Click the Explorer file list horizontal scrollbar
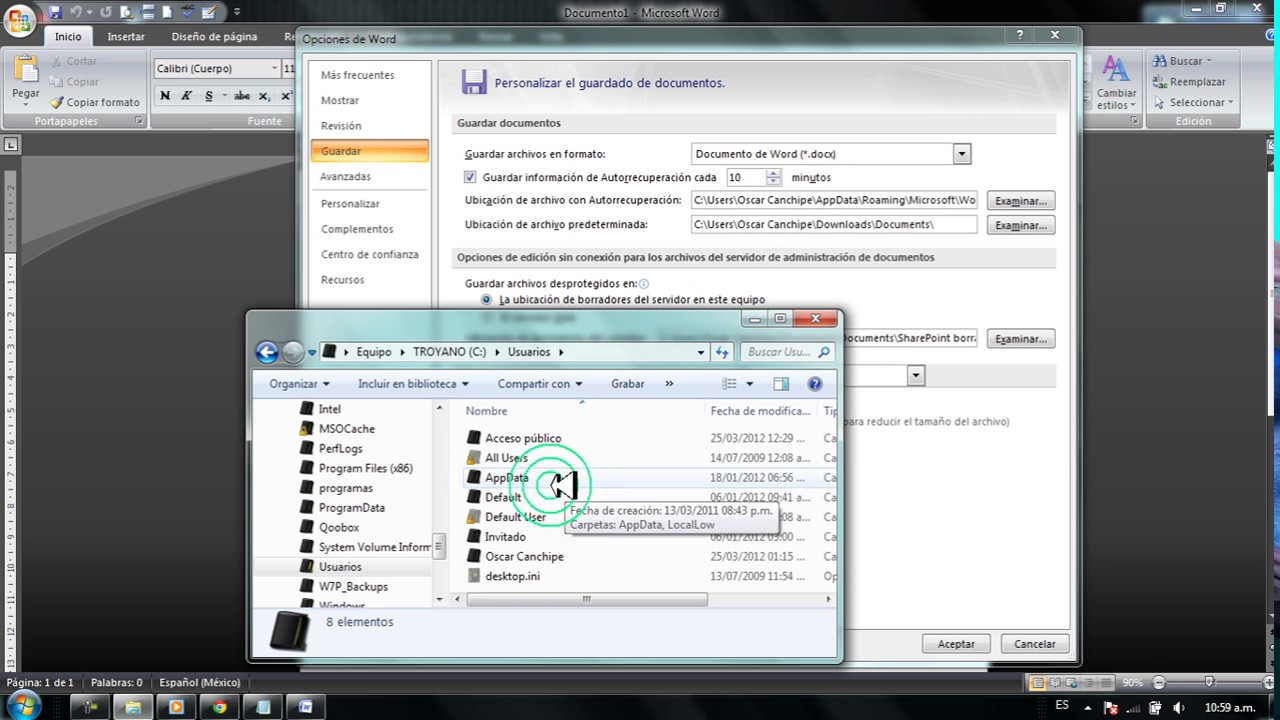1280x720 pixels. 587,599
